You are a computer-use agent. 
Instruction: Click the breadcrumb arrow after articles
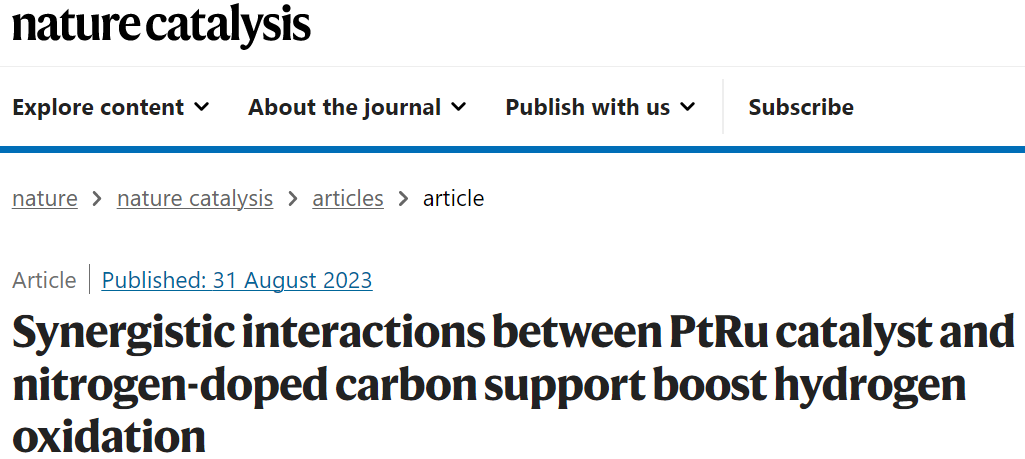(x=403, y=198)
